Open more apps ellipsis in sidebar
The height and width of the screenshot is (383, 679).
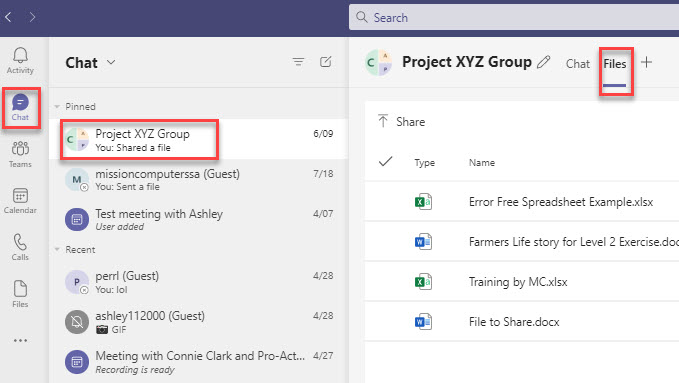pos(20,341)
